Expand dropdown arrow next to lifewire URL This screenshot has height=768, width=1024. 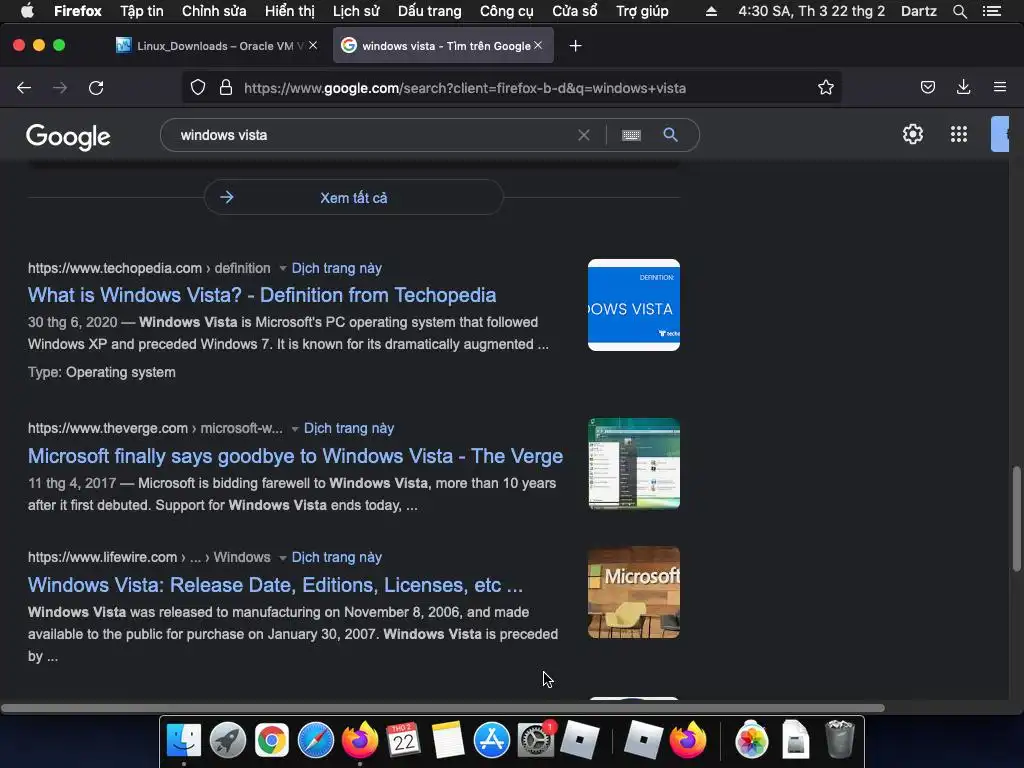(283, 558)
